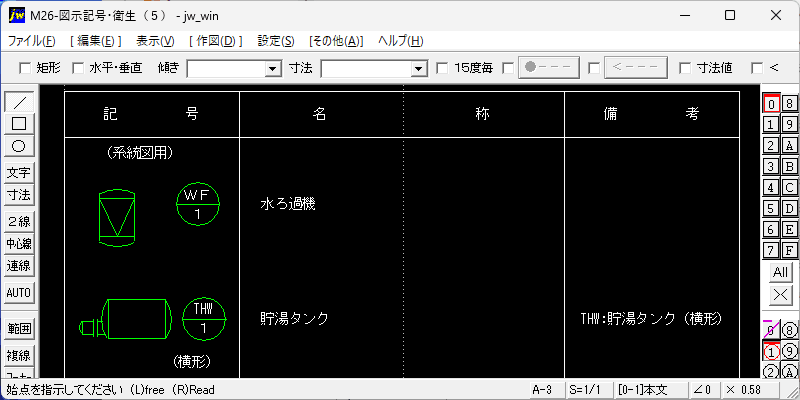The image size is (800, 400).
Task: Tick checkbox beside the ●--- button
Action: (508, 68)
